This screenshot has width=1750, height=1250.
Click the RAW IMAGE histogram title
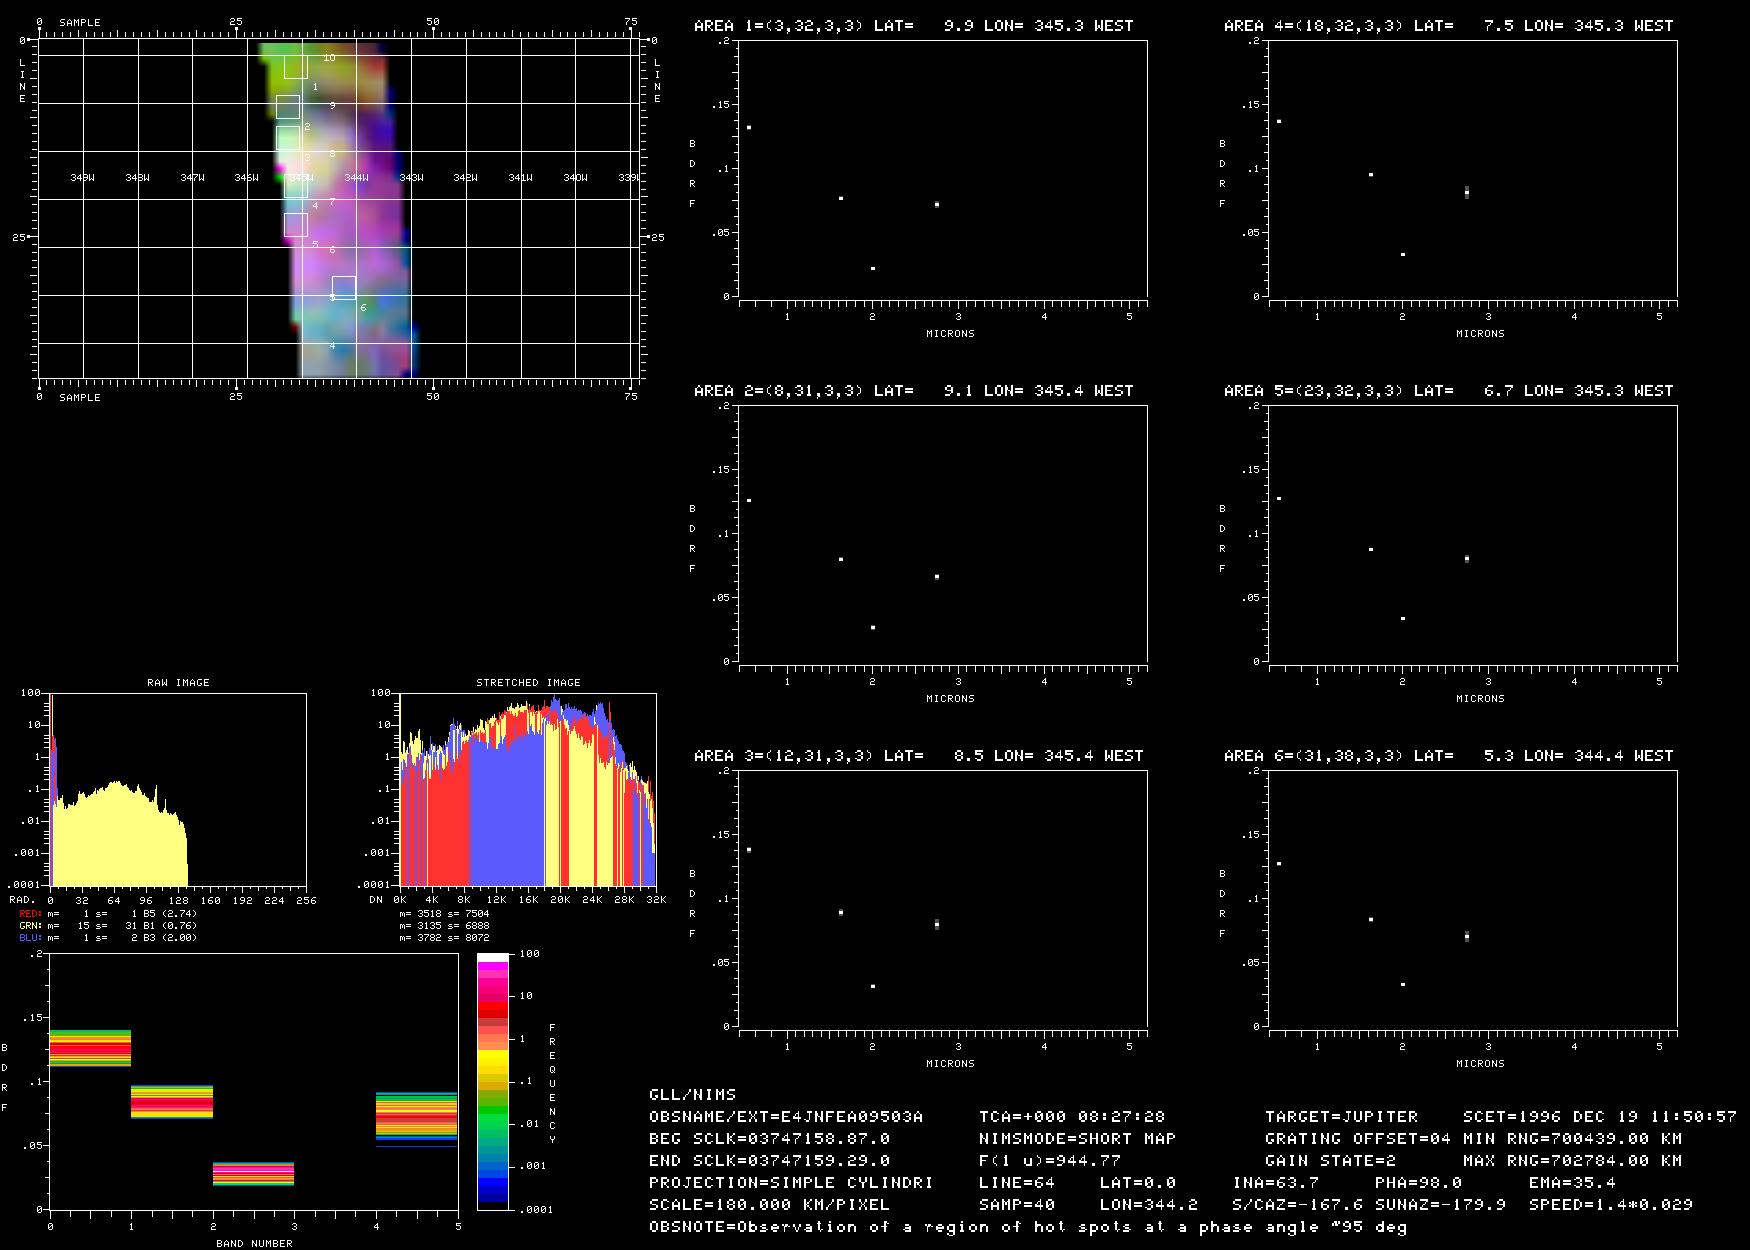tap(178, 683)
